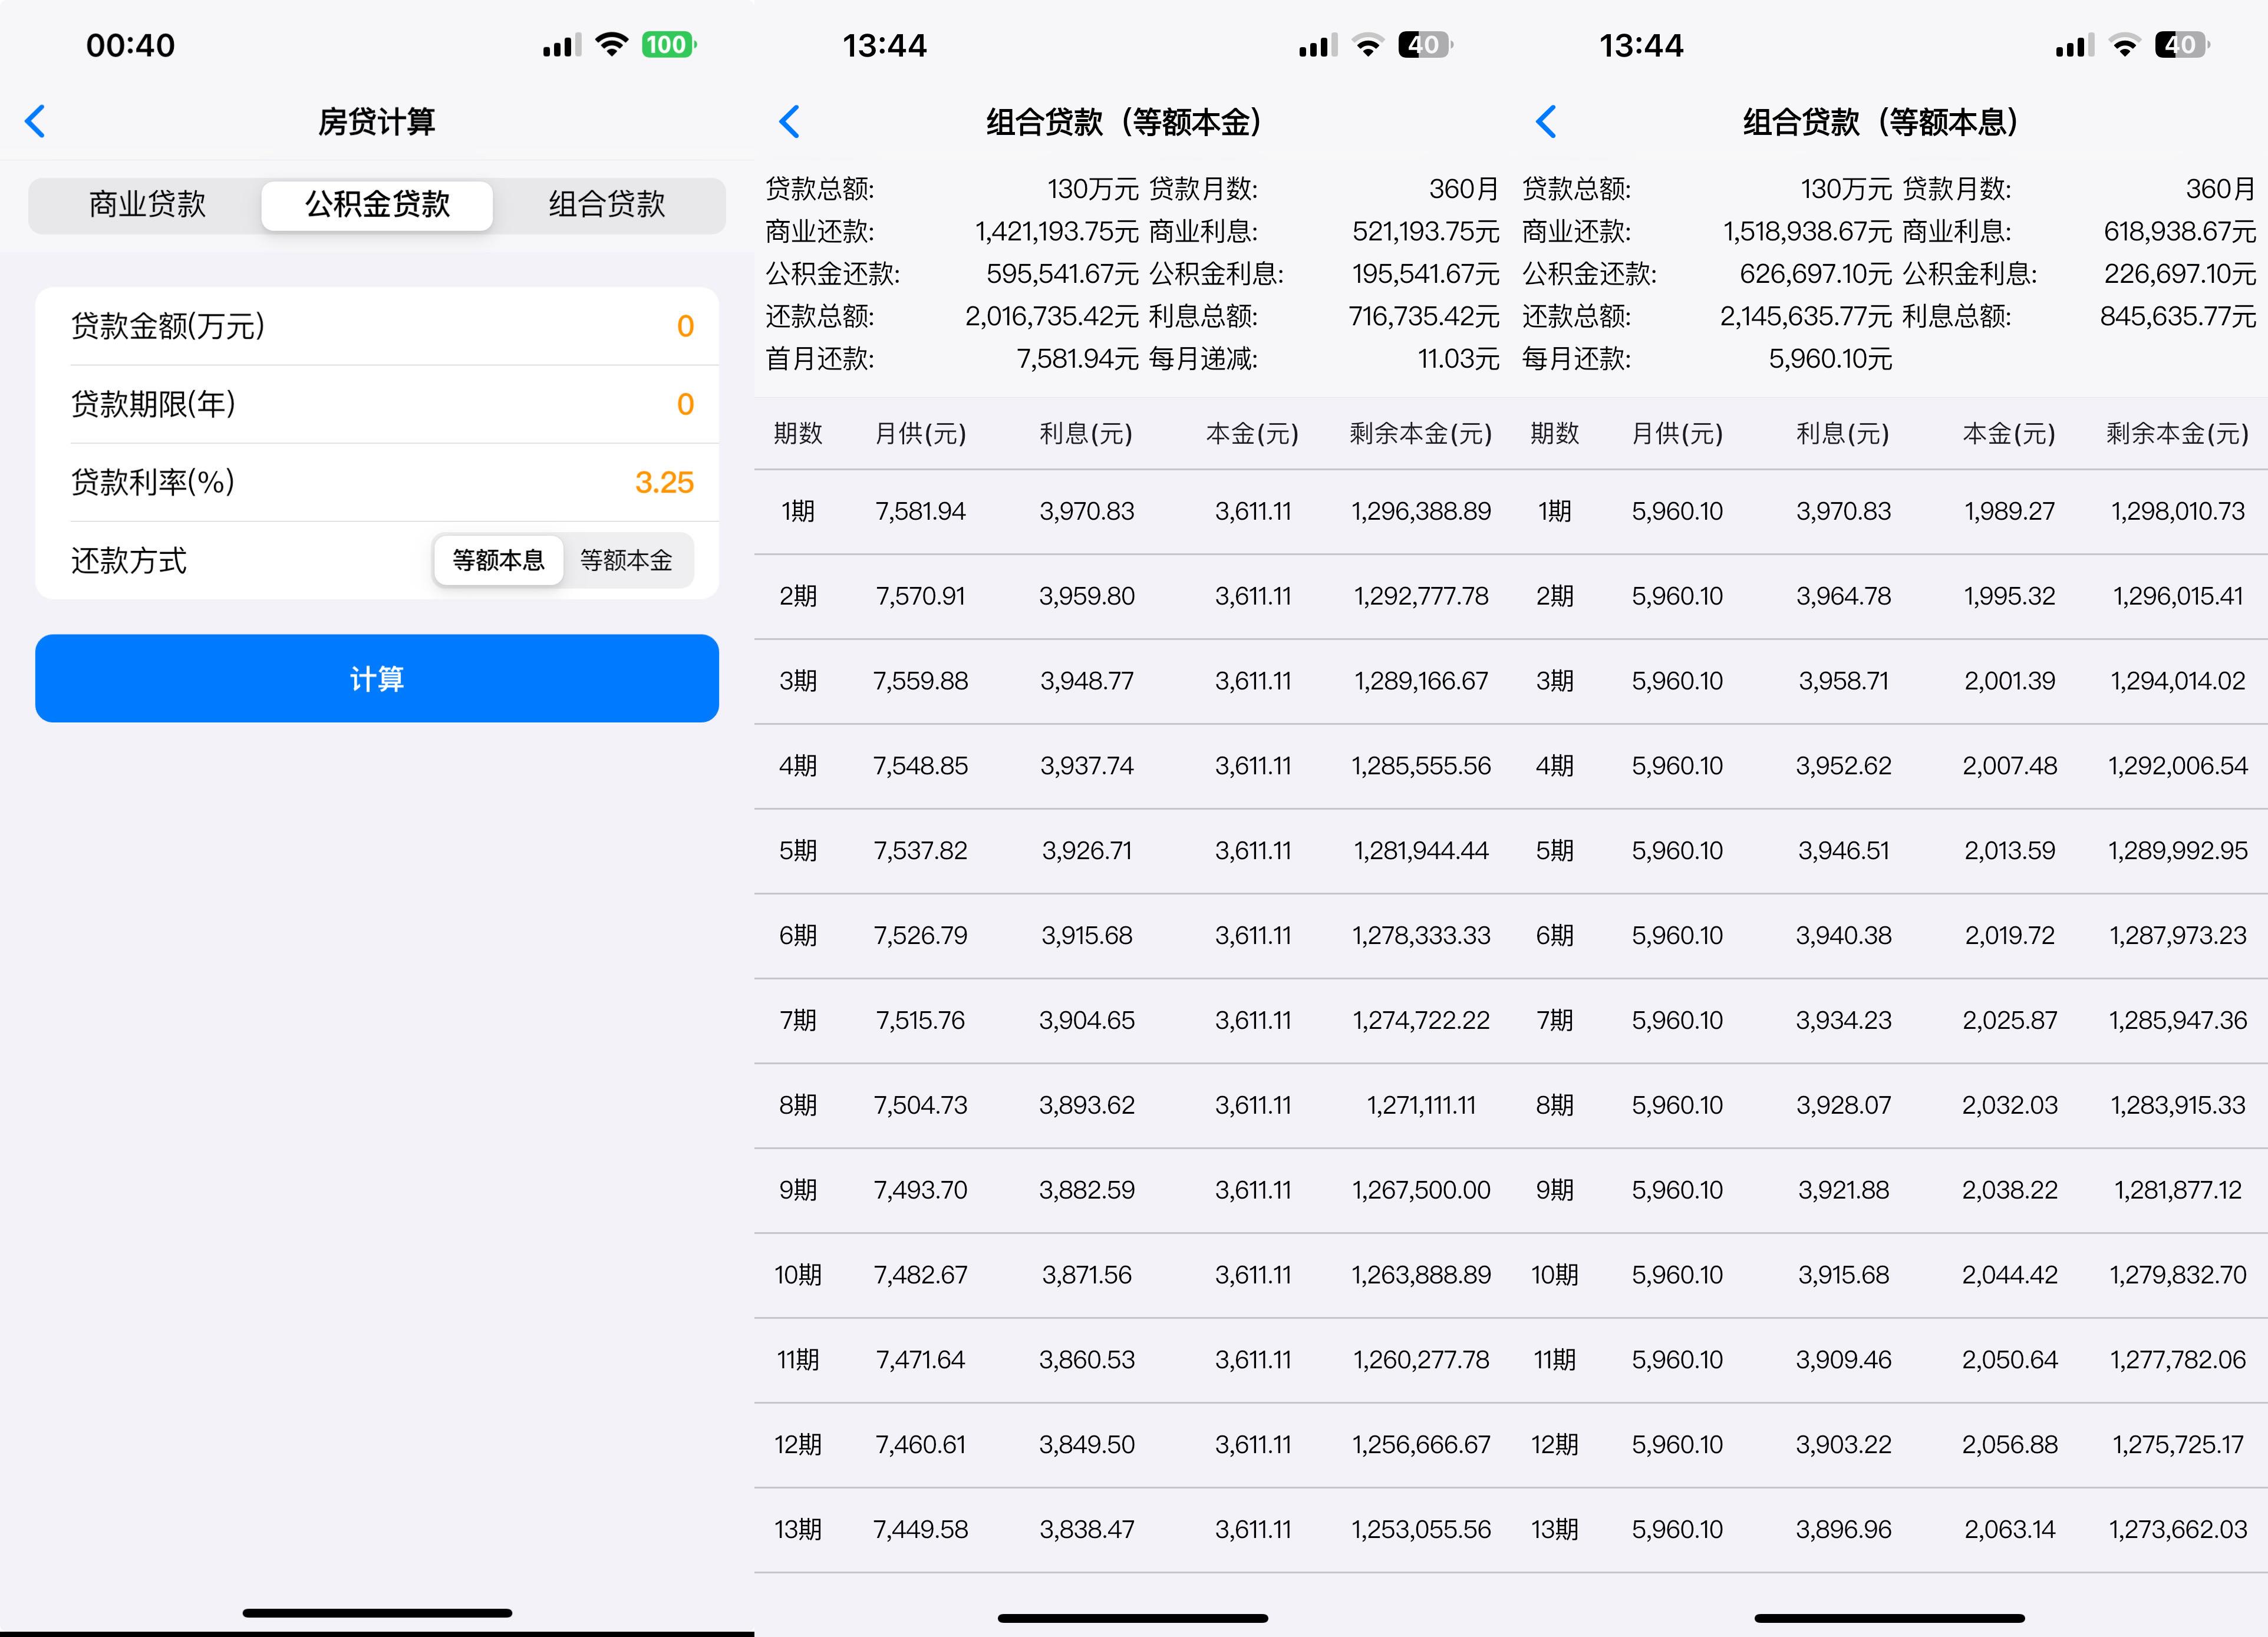Tap 每月还款 5,960.10元 summary value

click(1830, 358)
